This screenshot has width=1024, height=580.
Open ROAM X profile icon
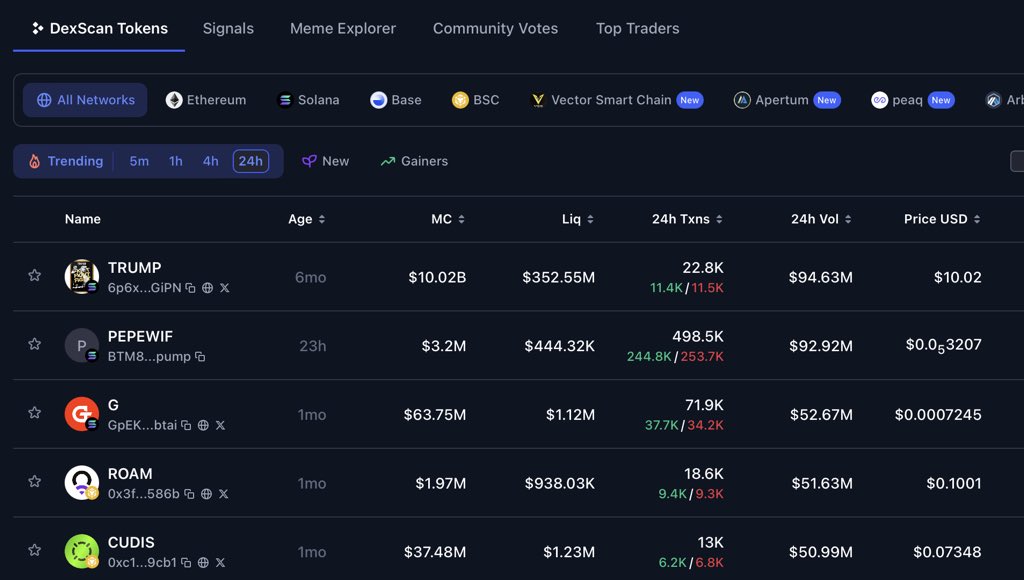[x=223, y=494]
